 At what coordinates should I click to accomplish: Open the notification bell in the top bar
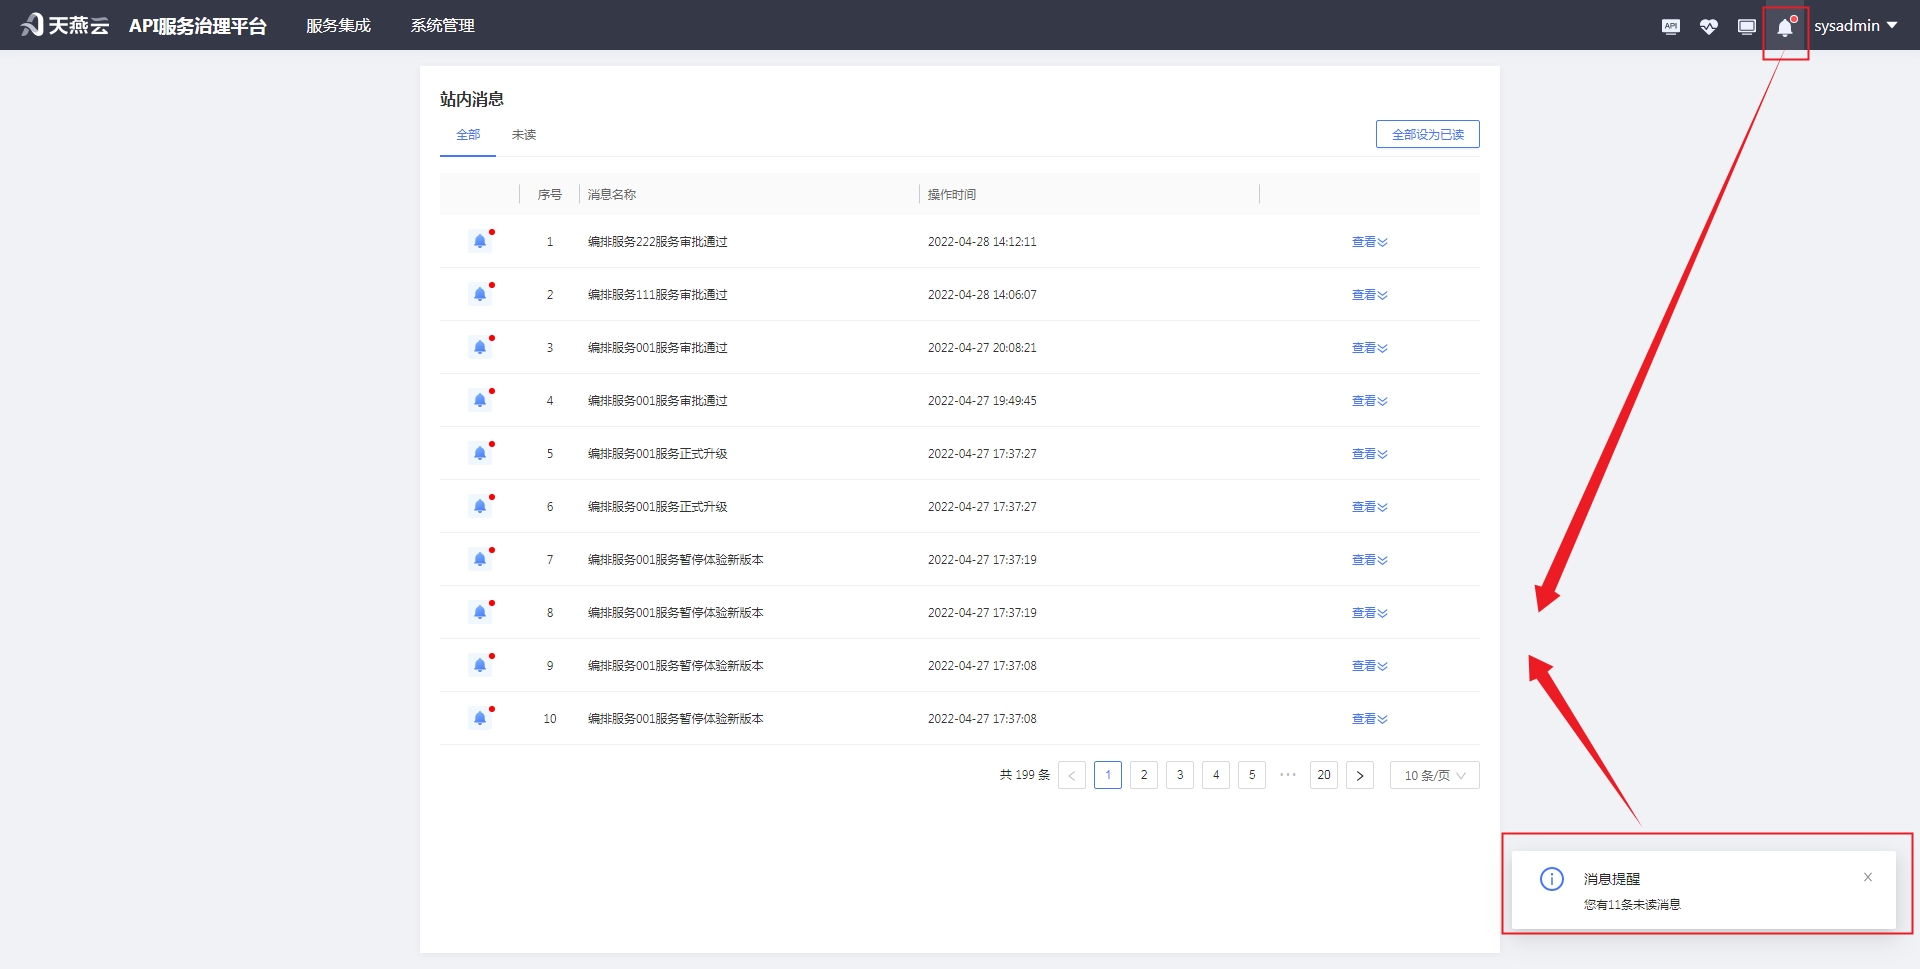1785,27
